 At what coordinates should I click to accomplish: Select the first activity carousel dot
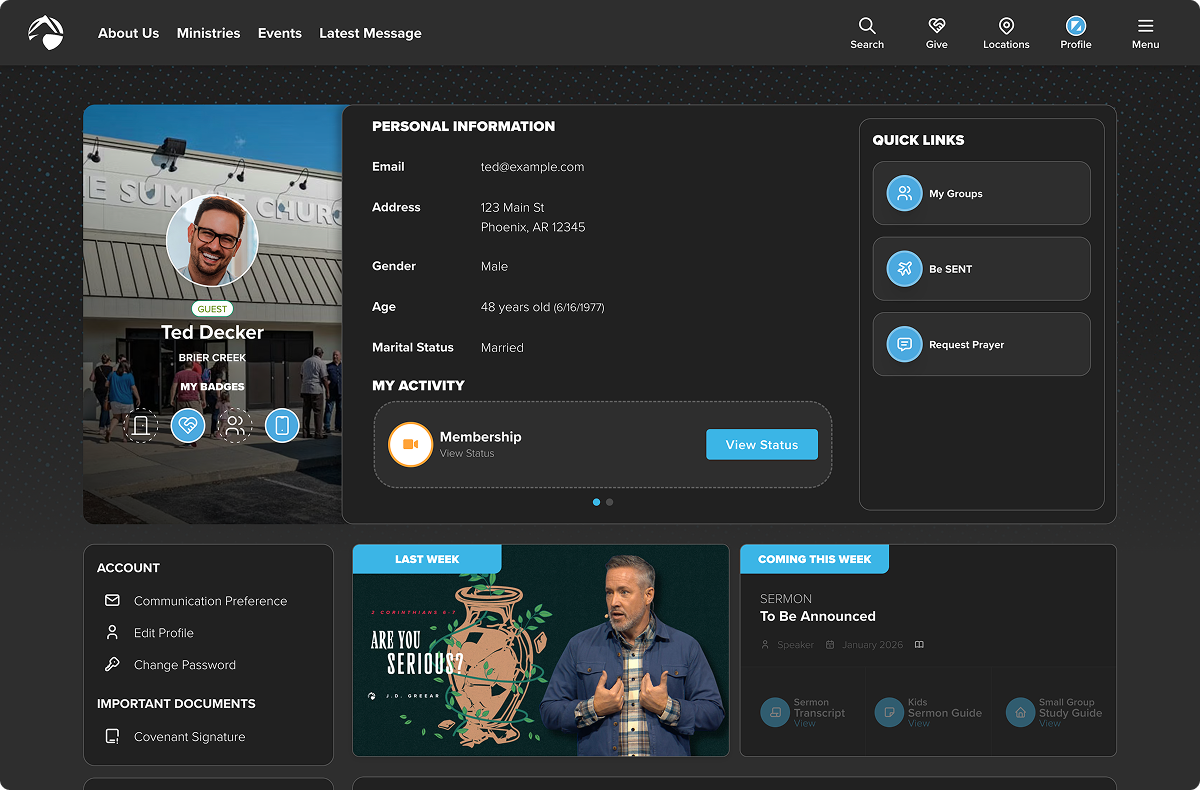pyautogui.click(x=597, y=502)
